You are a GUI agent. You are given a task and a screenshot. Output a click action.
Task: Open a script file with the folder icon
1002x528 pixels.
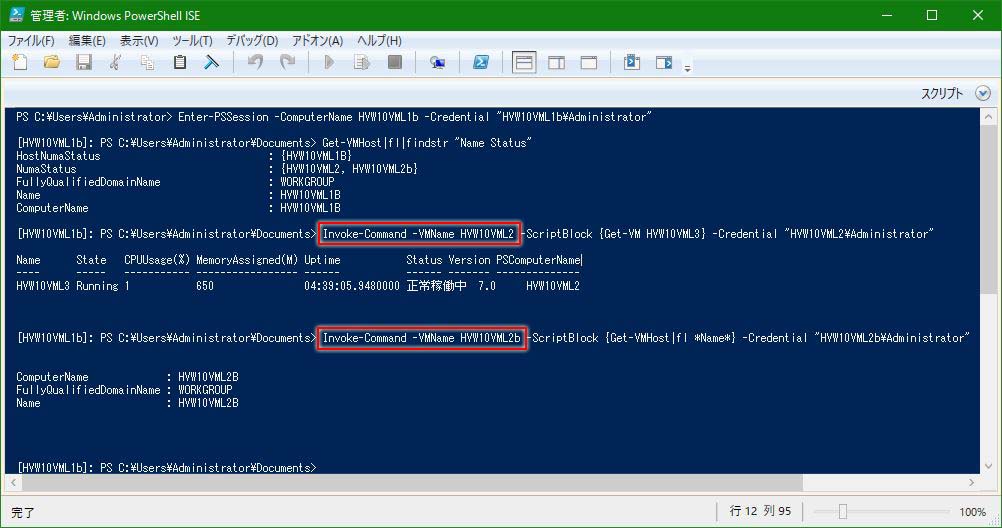click(52, 63)
